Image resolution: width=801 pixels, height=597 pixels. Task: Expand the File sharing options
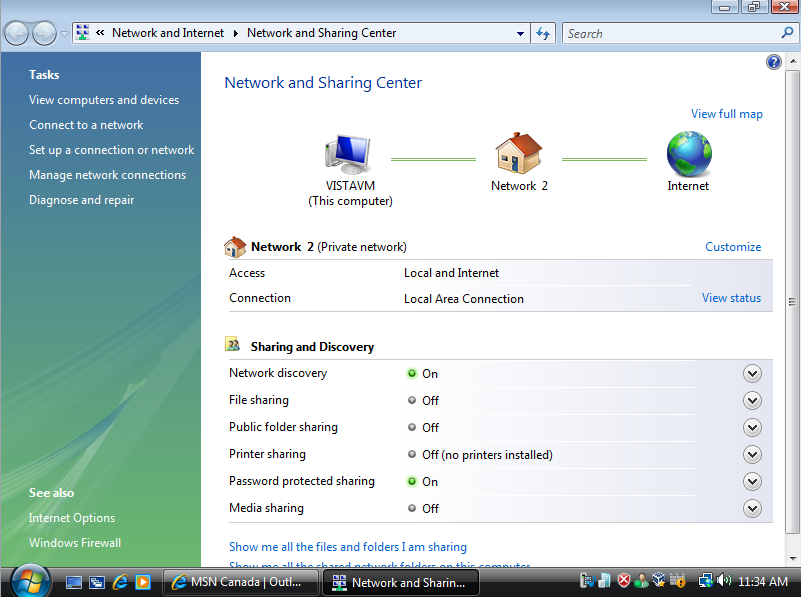tap(753, 401)
